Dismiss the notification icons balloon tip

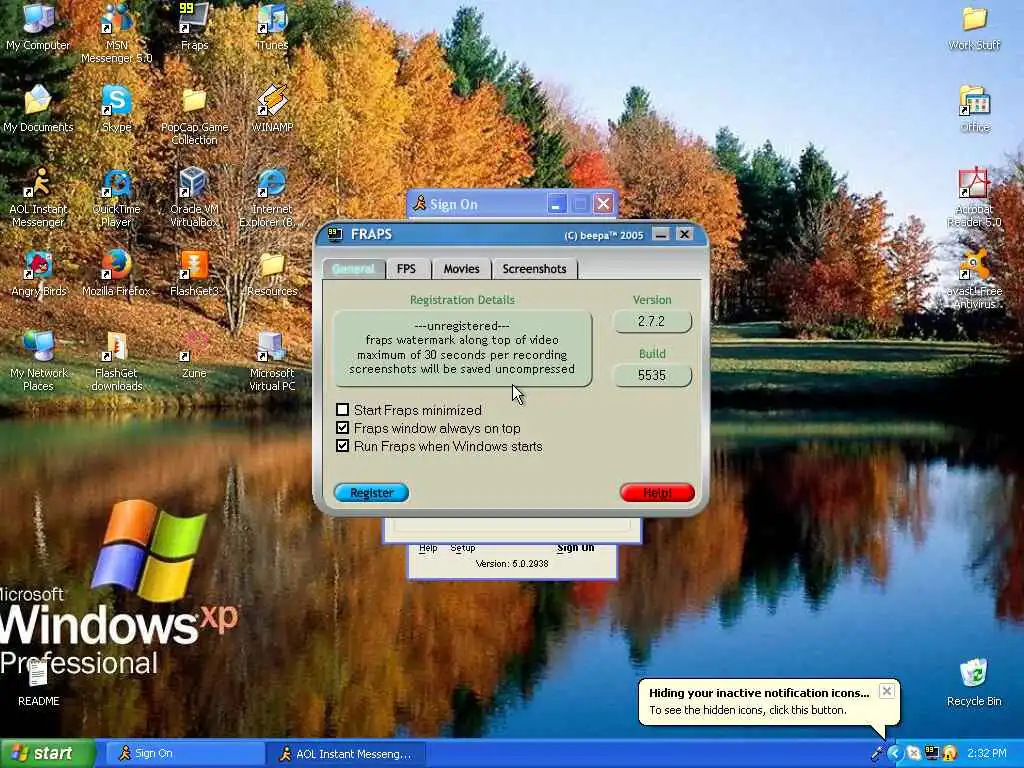click(886, 691)
